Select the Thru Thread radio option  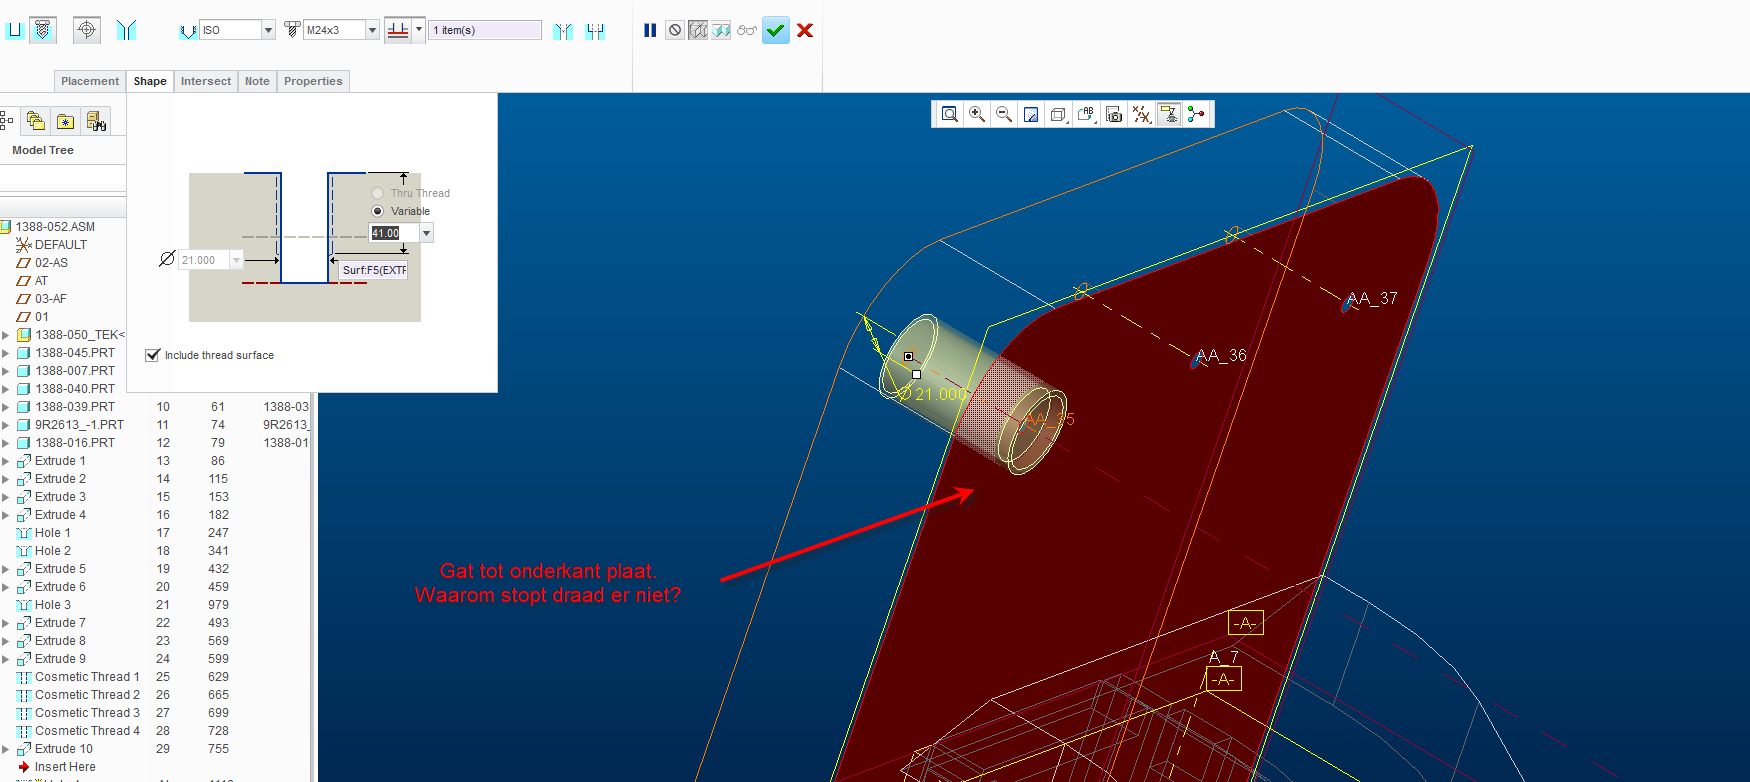coord(377,193)
